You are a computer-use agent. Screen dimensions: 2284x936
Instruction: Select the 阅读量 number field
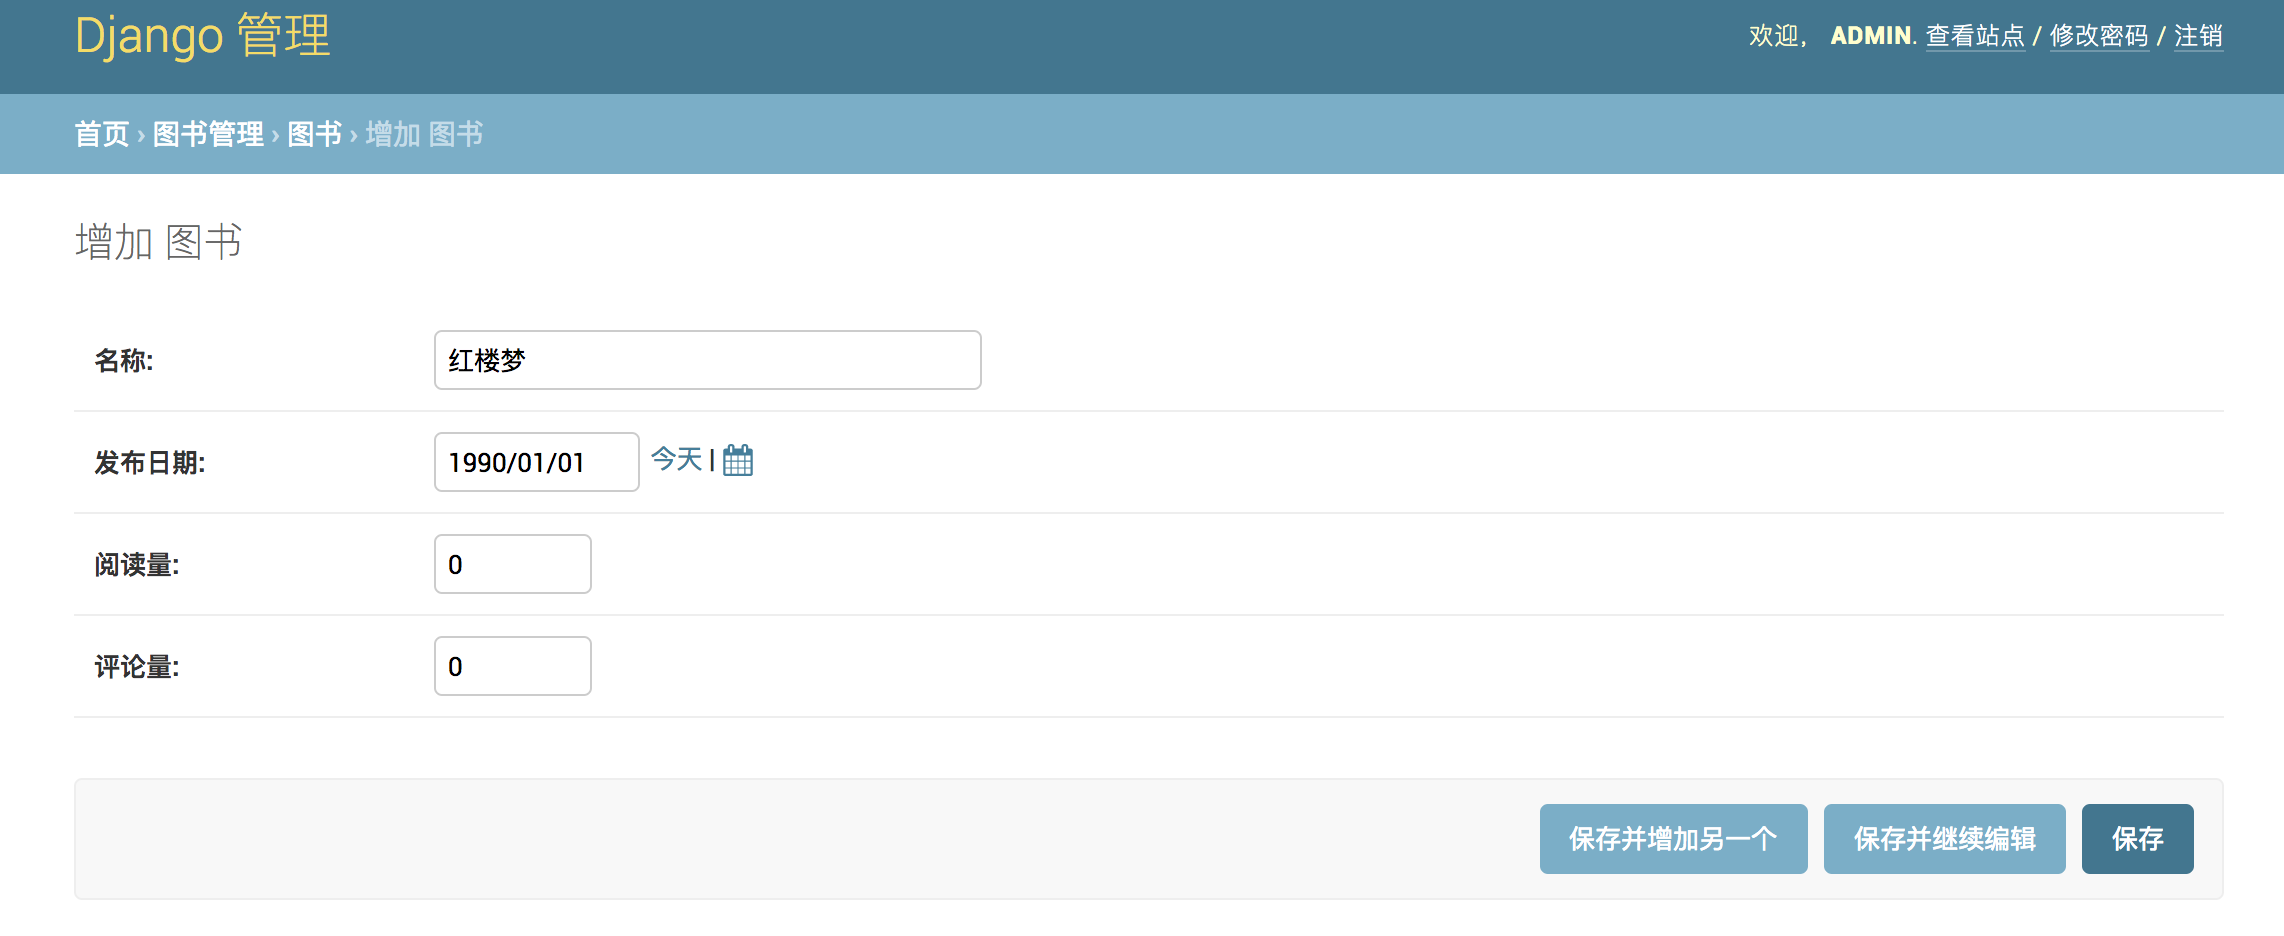[x=512, y=564]
